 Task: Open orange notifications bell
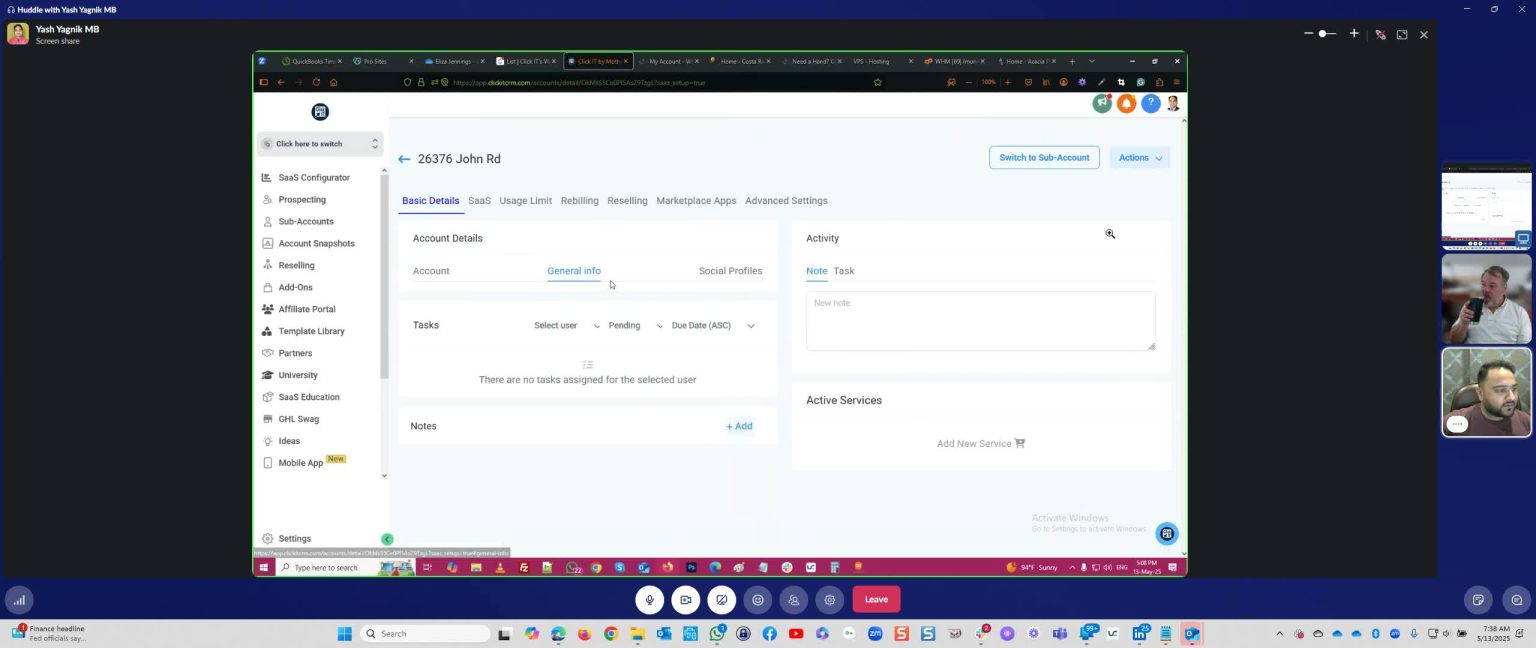tap(1126, 103)
